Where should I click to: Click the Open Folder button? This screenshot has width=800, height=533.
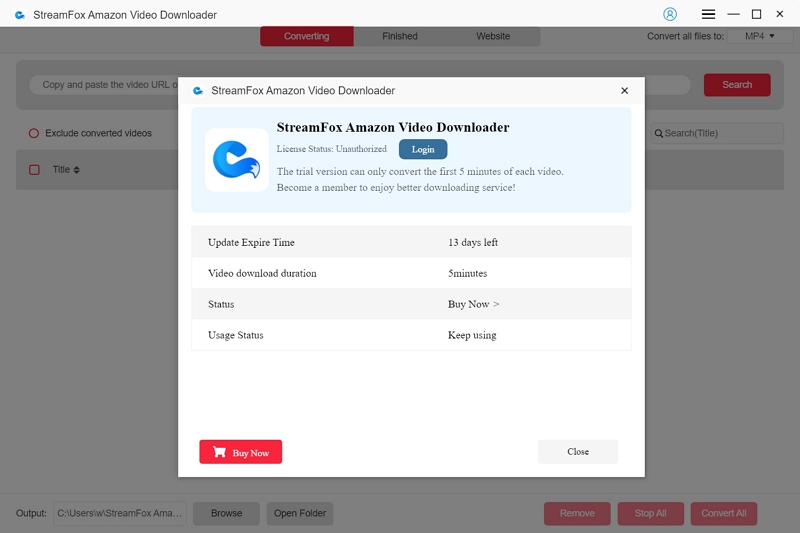pos(300,514)
